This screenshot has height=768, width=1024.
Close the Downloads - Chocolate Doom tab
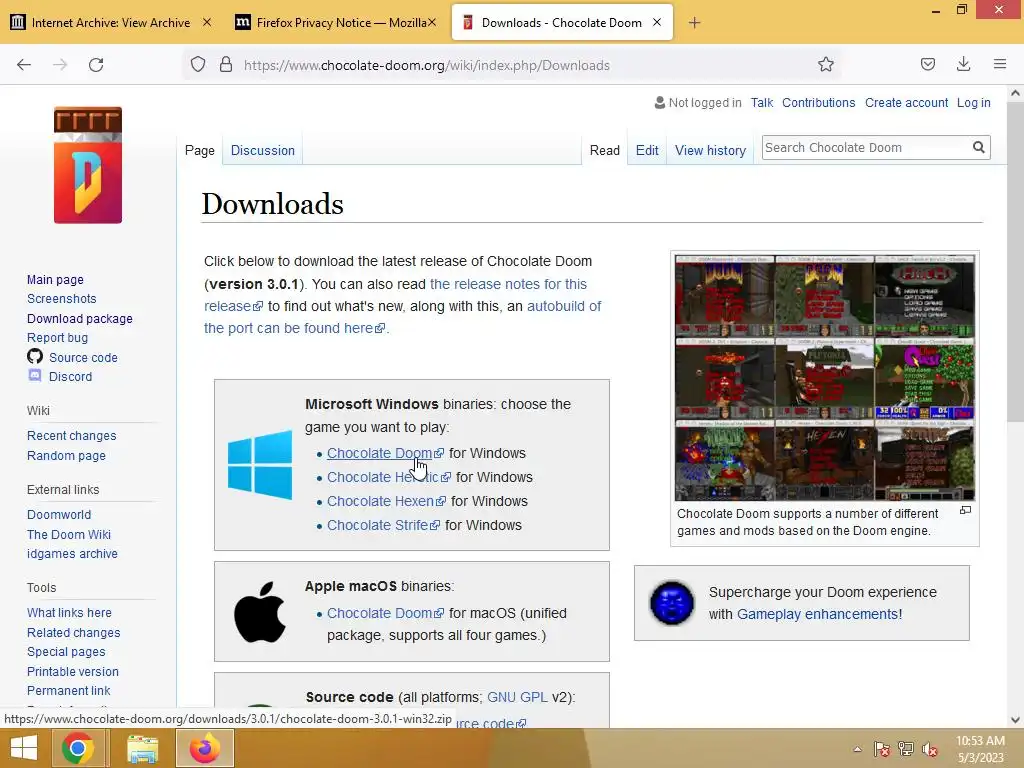(657, 22)
